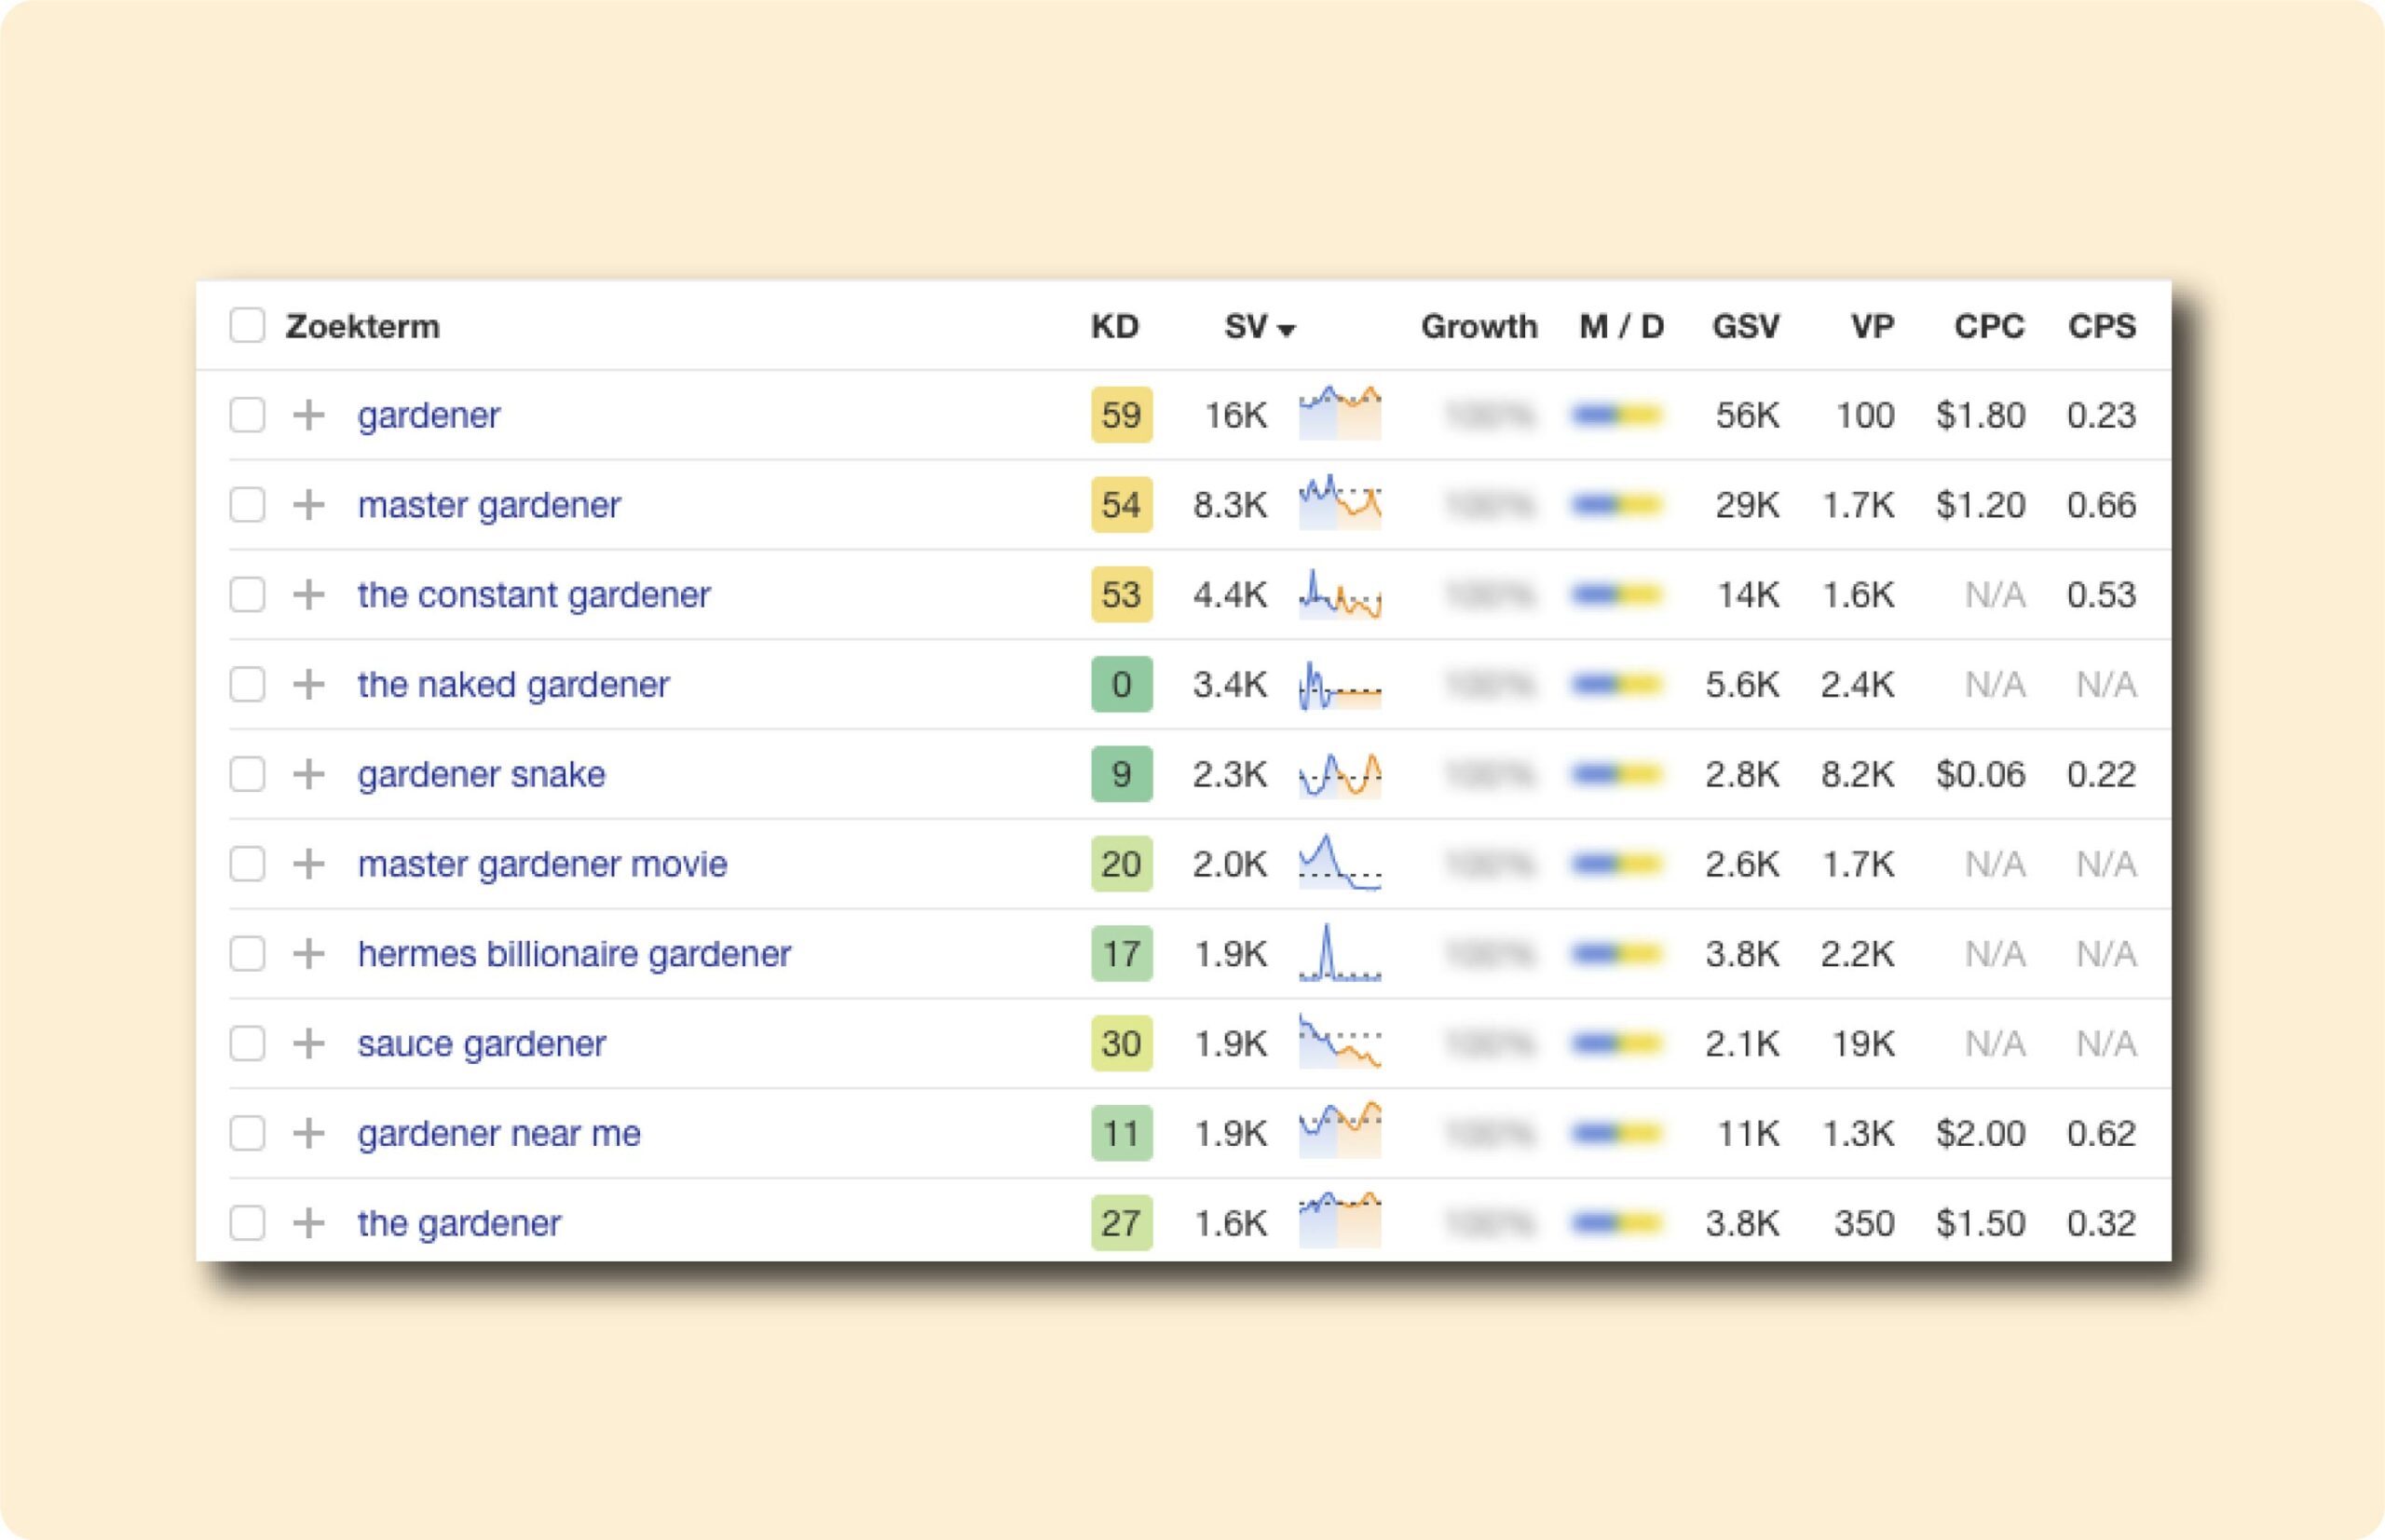Click the plus icon next to master gardener
The image size is (2385, 1540).
308,505
